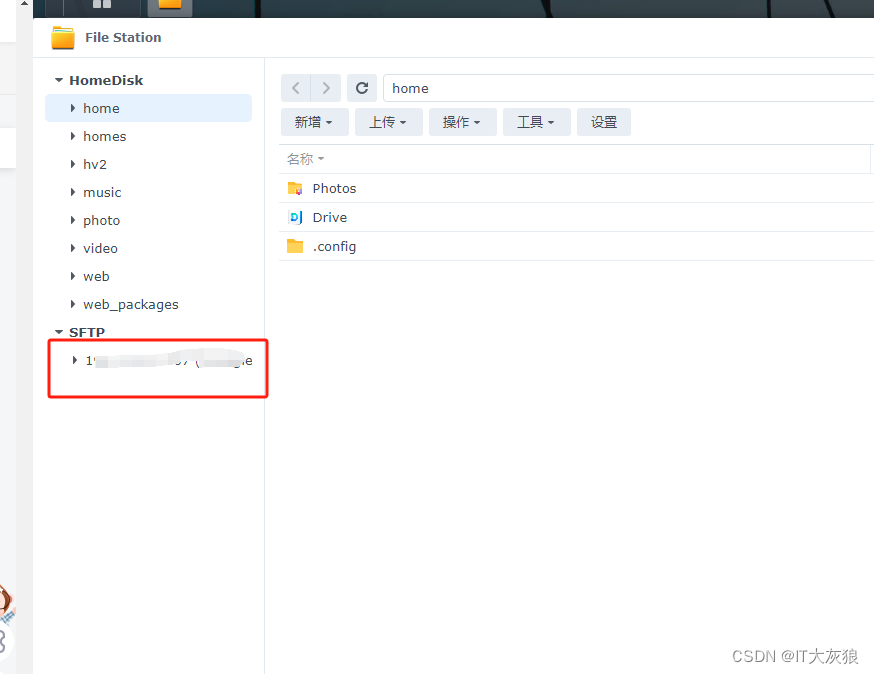Click the orange folder taskbar icon

coord(170,6)
